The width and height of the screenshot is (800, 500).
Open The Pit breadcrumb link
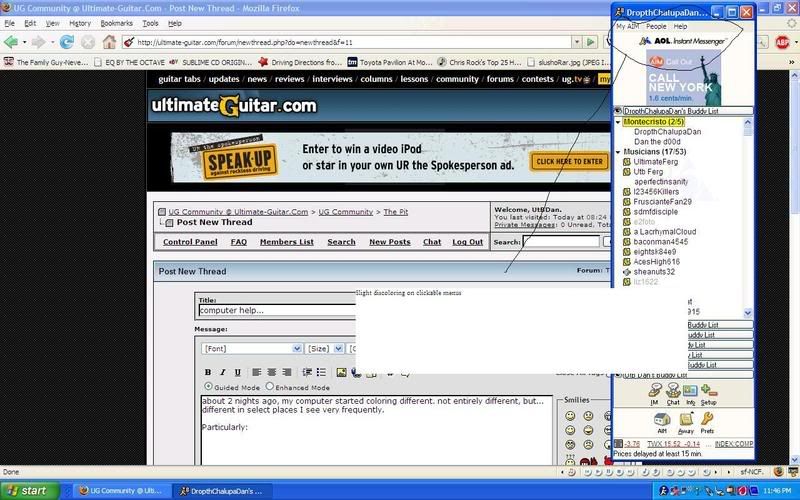pyautogui.click(x=395, y=212)
